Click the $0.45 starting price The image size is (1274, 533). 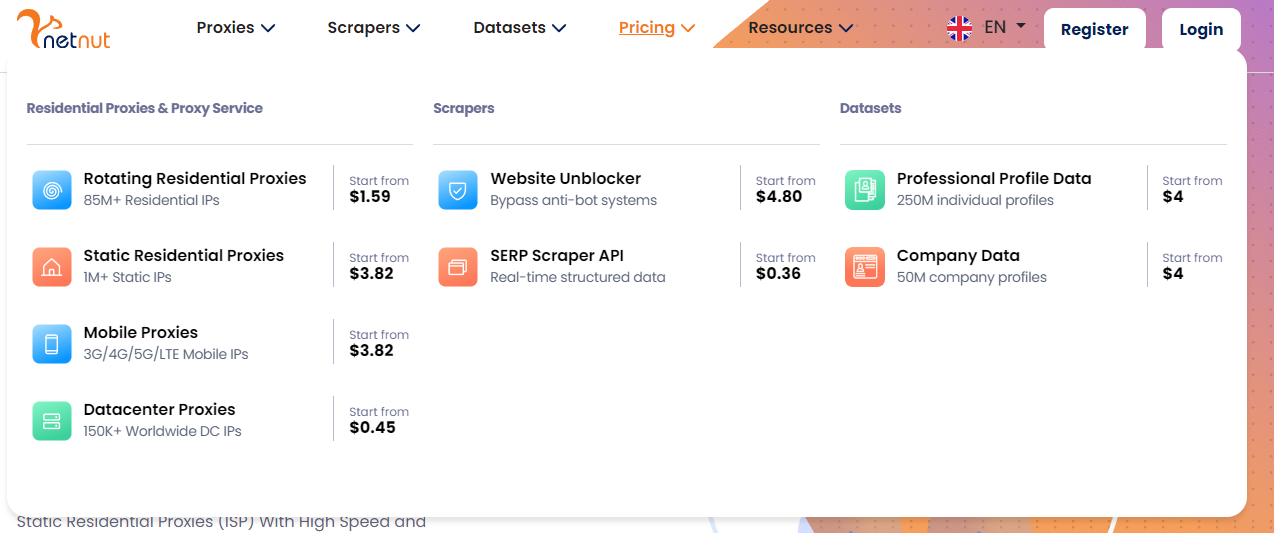pos(372,428)
